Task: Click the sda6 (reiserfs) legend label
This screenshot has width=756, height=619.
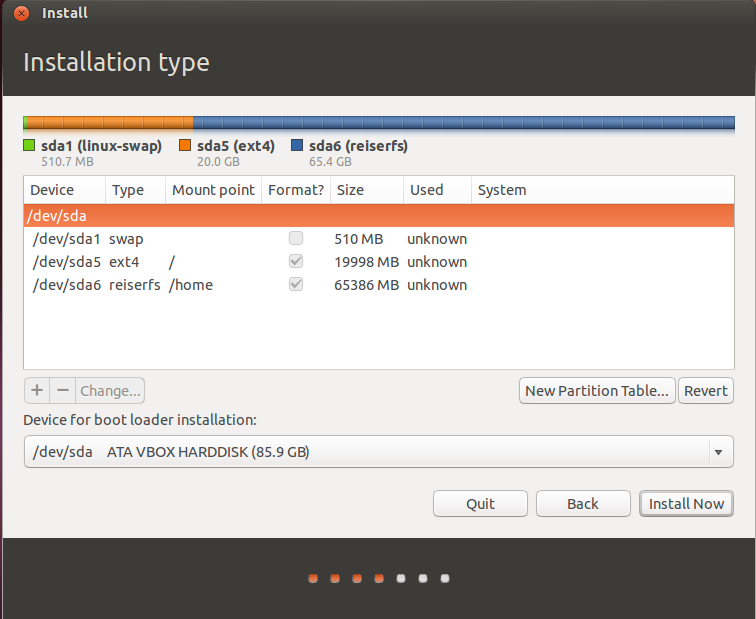Action: (358, 146)
